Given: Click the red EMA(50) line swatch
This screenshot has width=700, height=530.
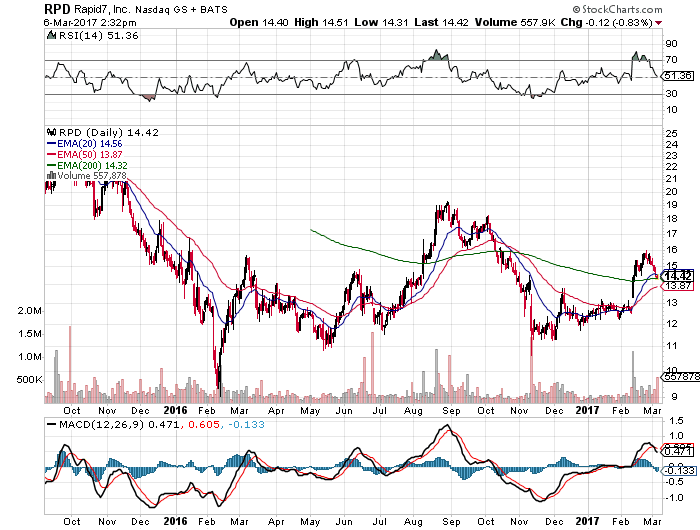Looking at the screenshot, I should 52,154.
